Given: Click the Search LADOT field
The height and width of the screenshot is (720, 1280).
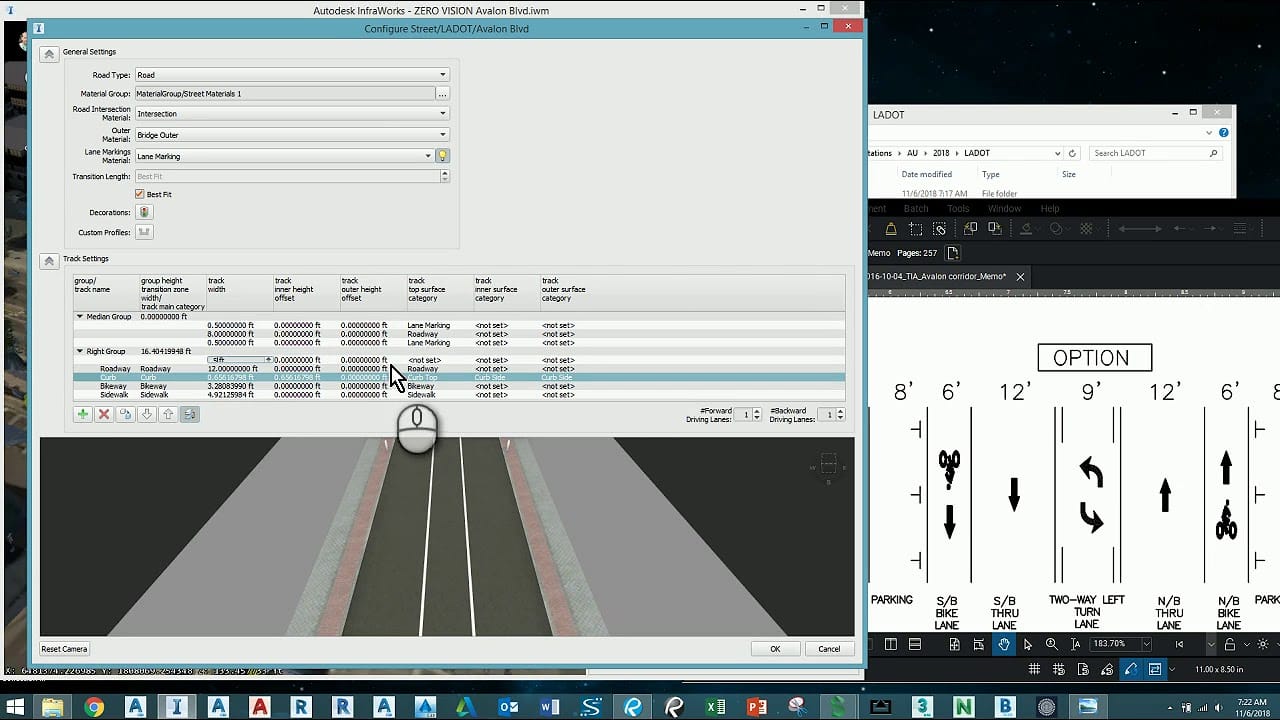Looking at the screenshot, I should 1149,153.
